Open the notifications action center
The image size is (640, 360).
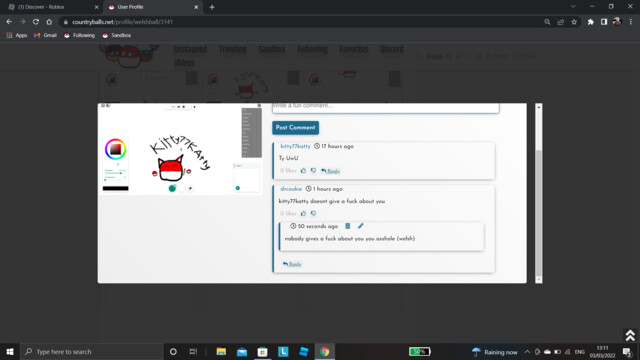[627, 351]
